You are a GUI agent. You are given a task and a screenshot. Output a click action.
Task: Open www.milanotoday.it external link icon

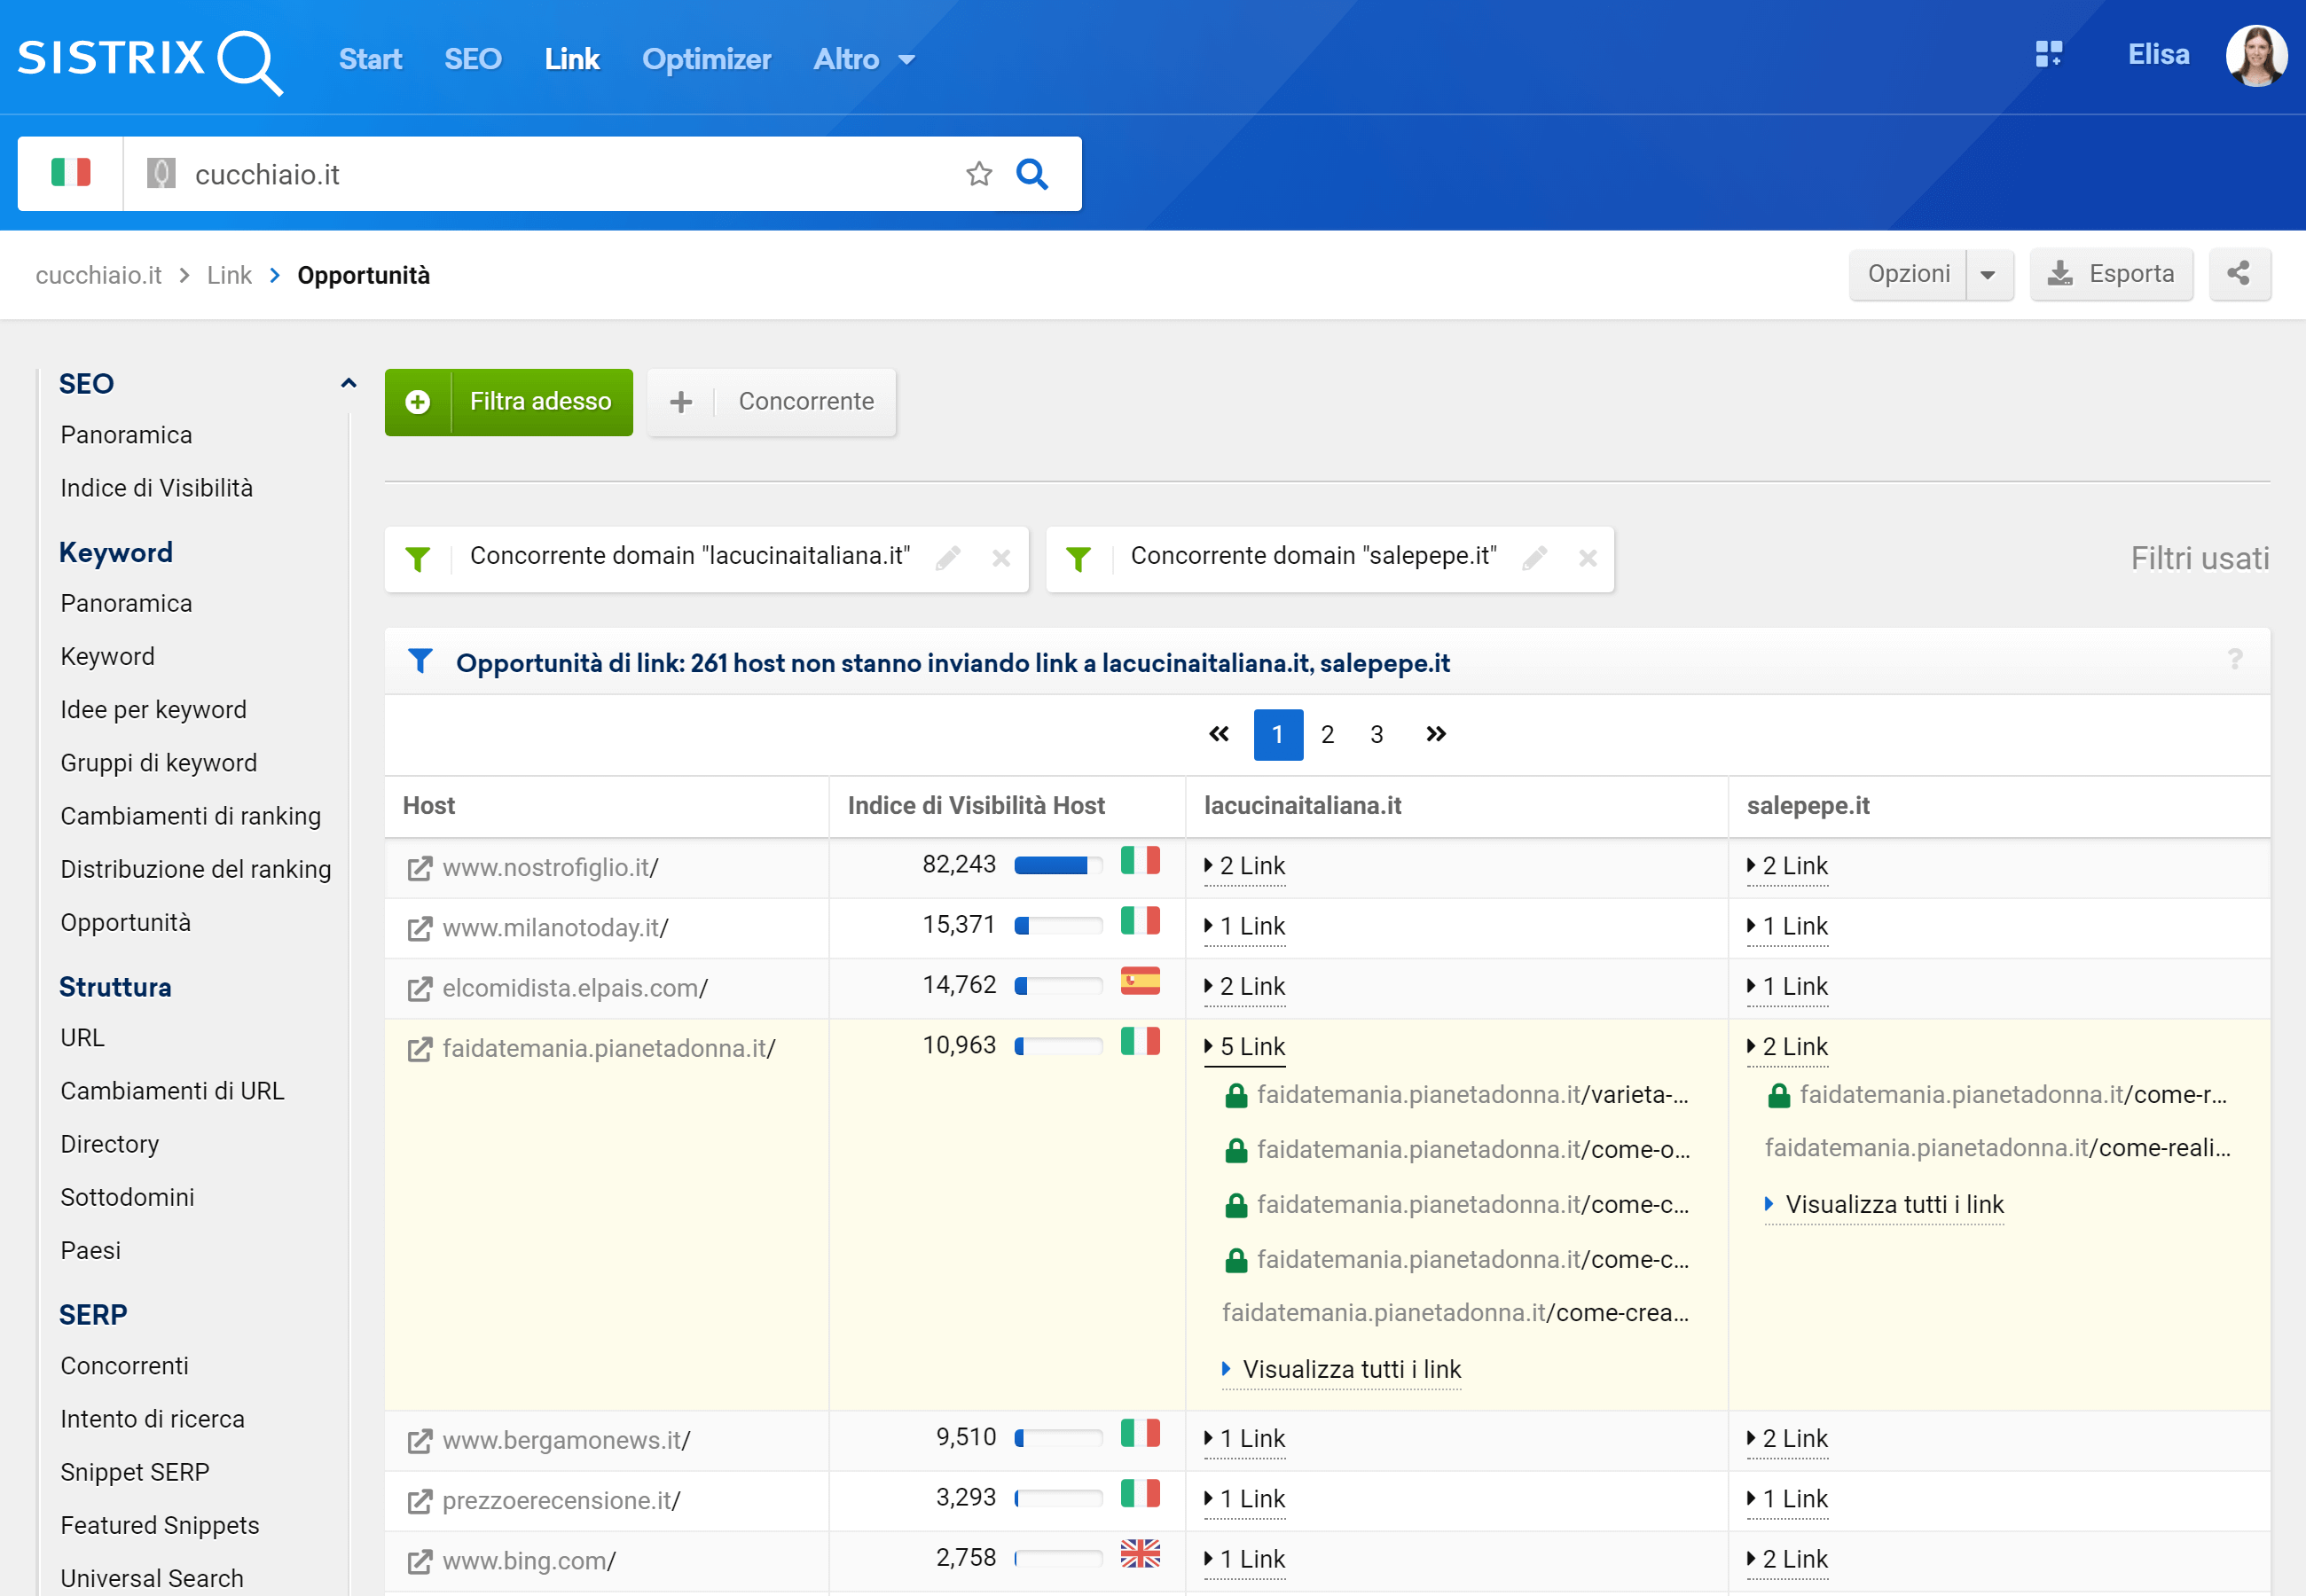(420, 928)
